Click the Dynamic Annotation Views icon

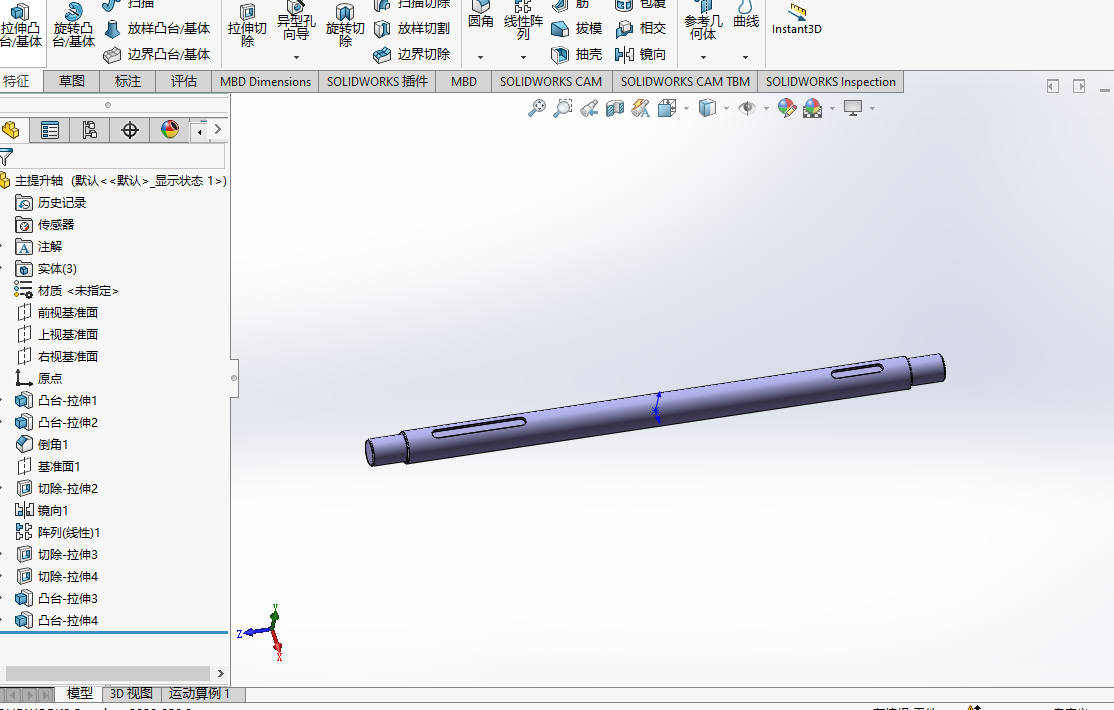tap(641, 108)
